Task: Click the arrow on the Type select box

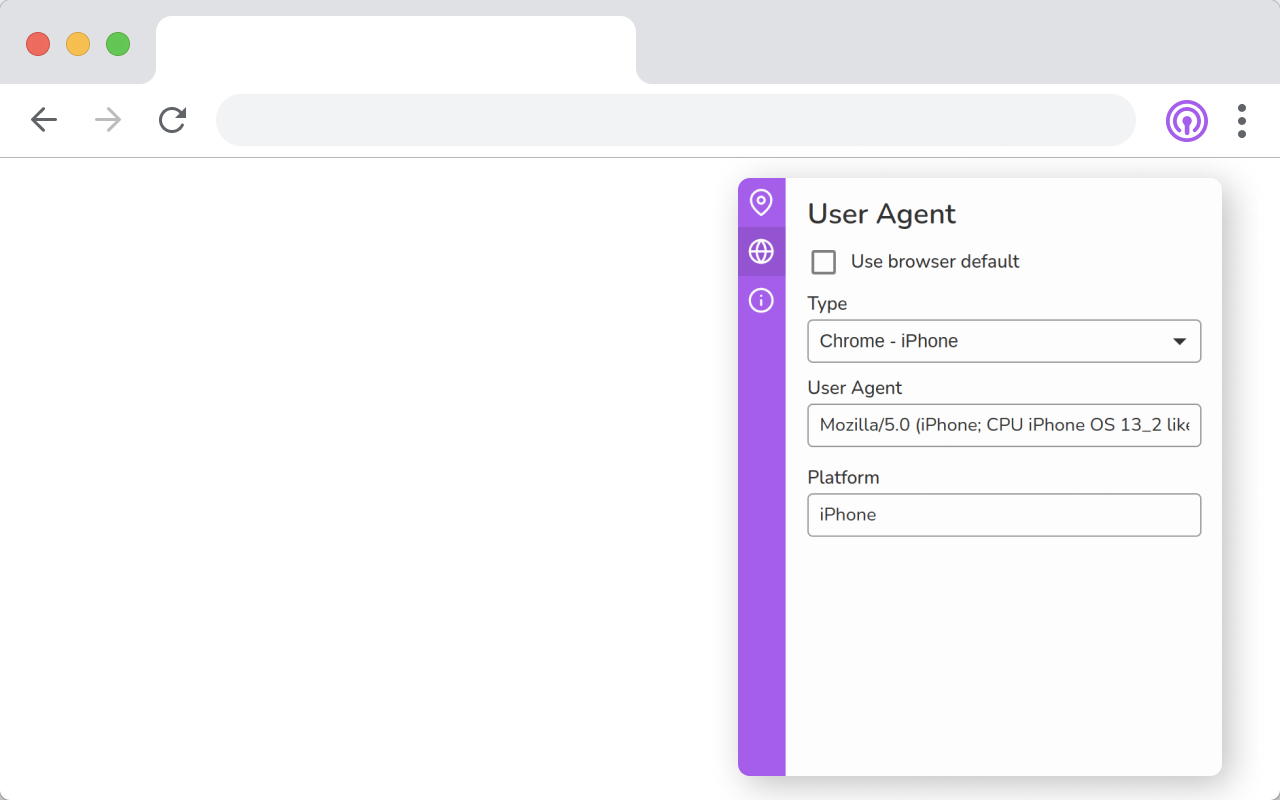Action: point(1179,341)
